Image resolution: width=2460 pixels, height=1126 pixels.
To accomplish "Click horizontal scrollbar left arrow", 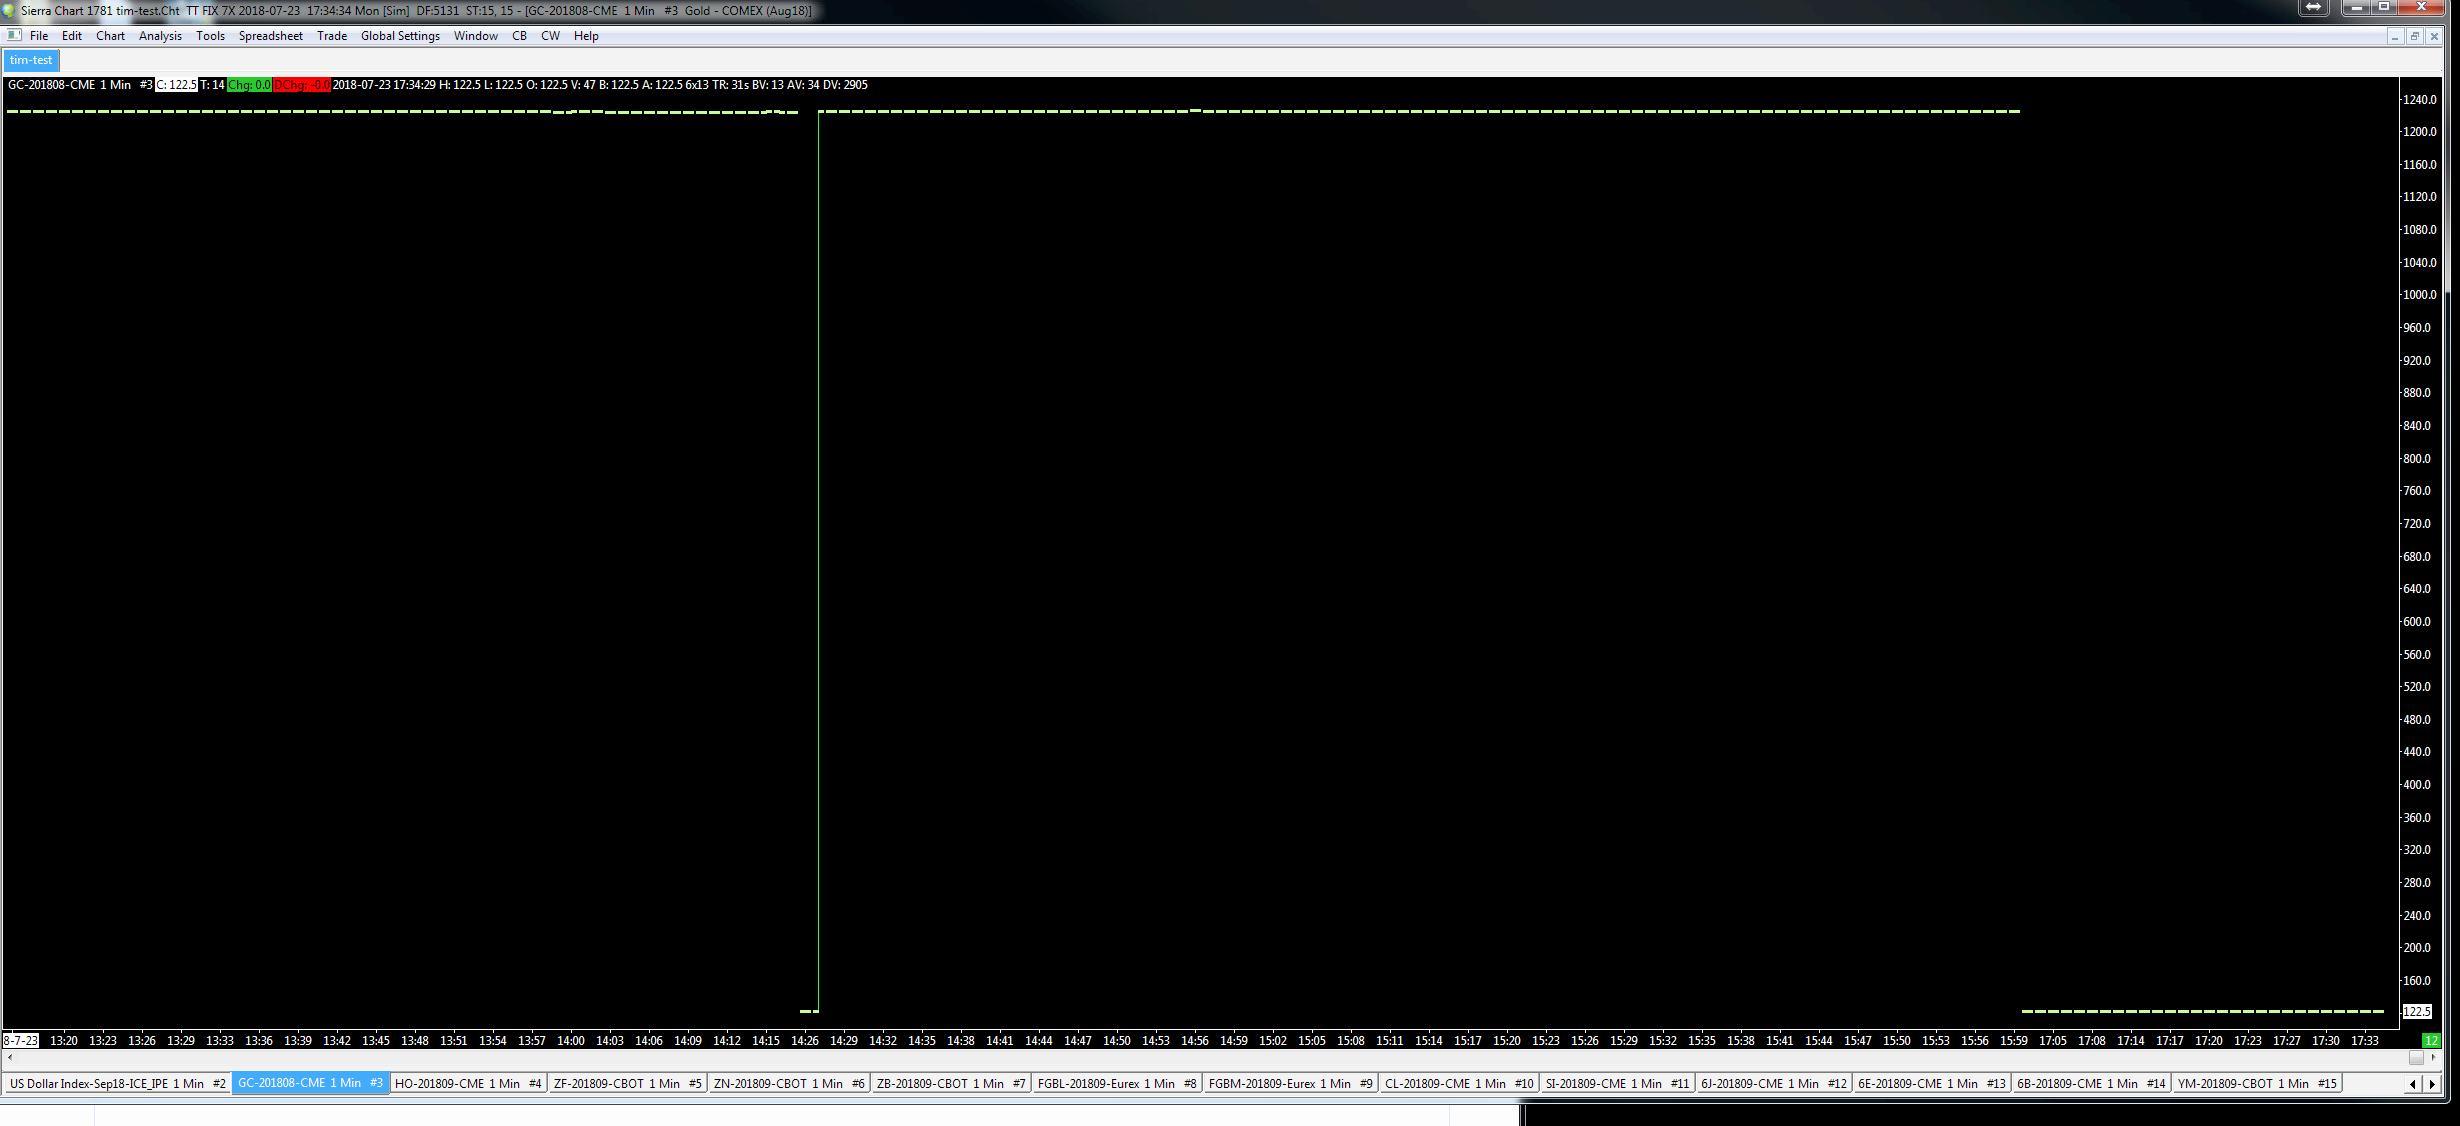I will (10, 1057).
